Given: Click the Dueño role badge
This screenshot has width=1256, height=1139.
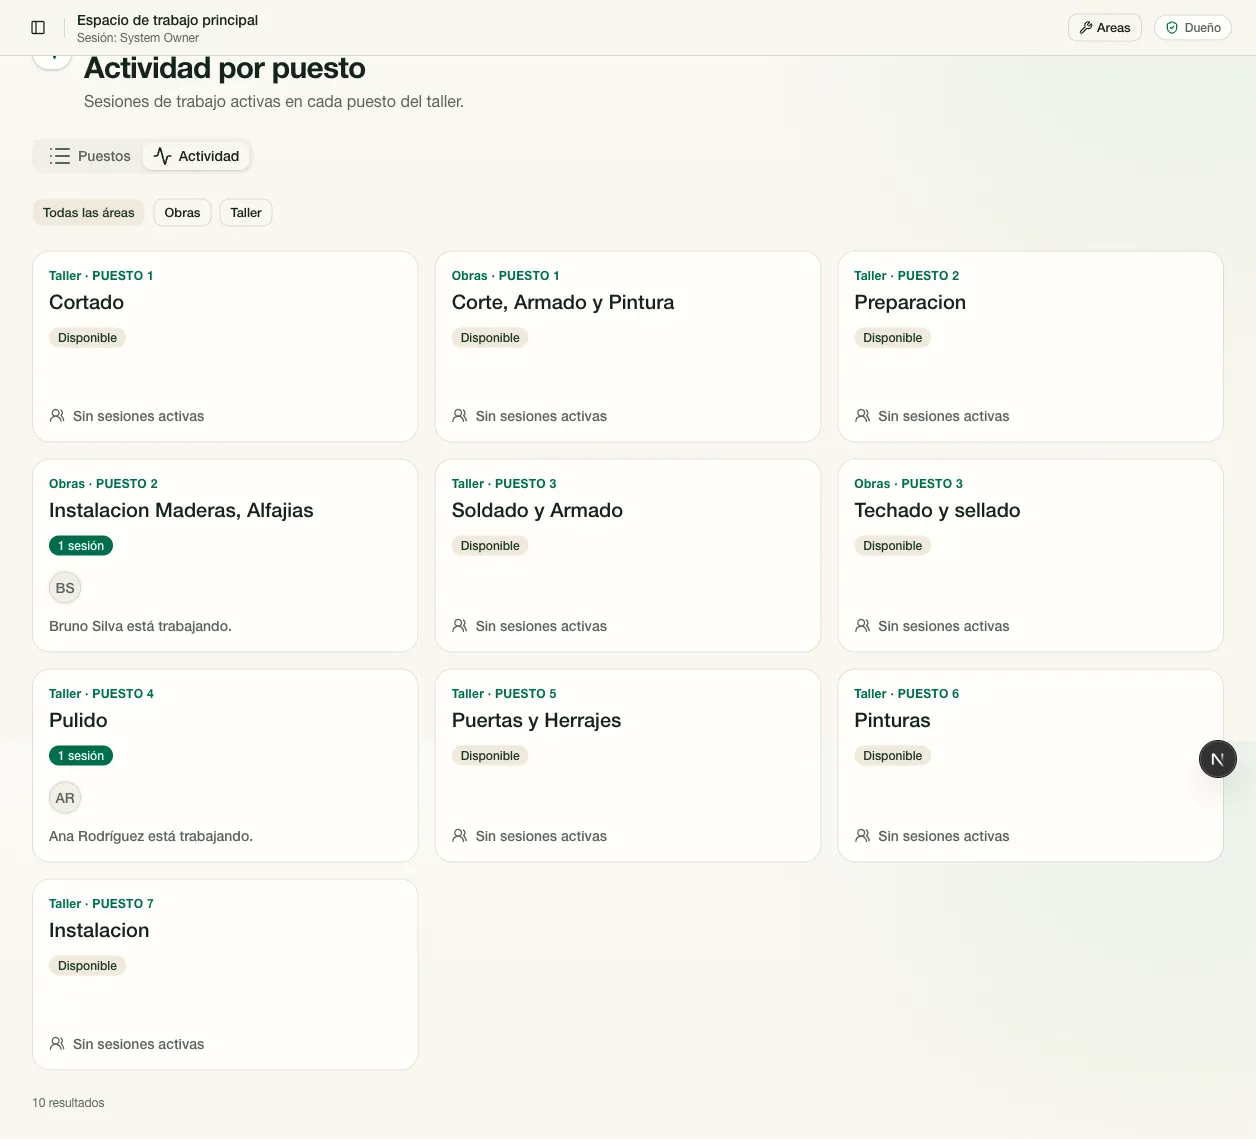Looking at the screenshot, I should coord(1192,28).
